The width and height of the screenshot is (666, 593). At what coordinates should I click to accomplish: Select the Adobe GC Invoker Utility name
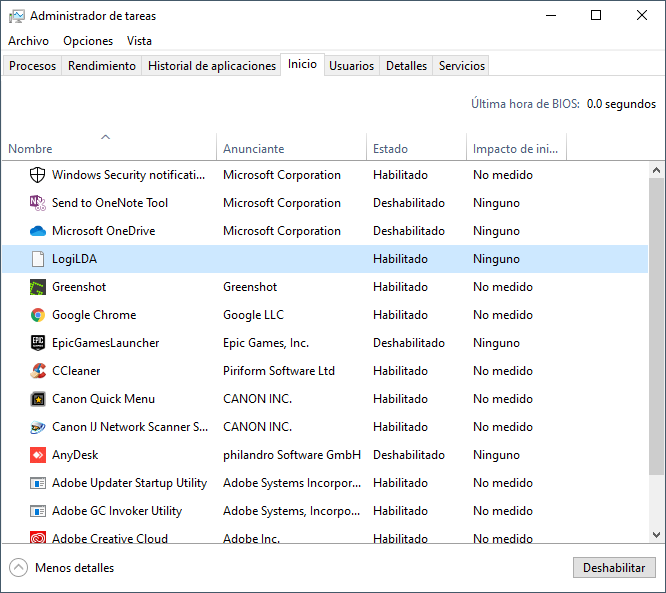click(117, 511)
